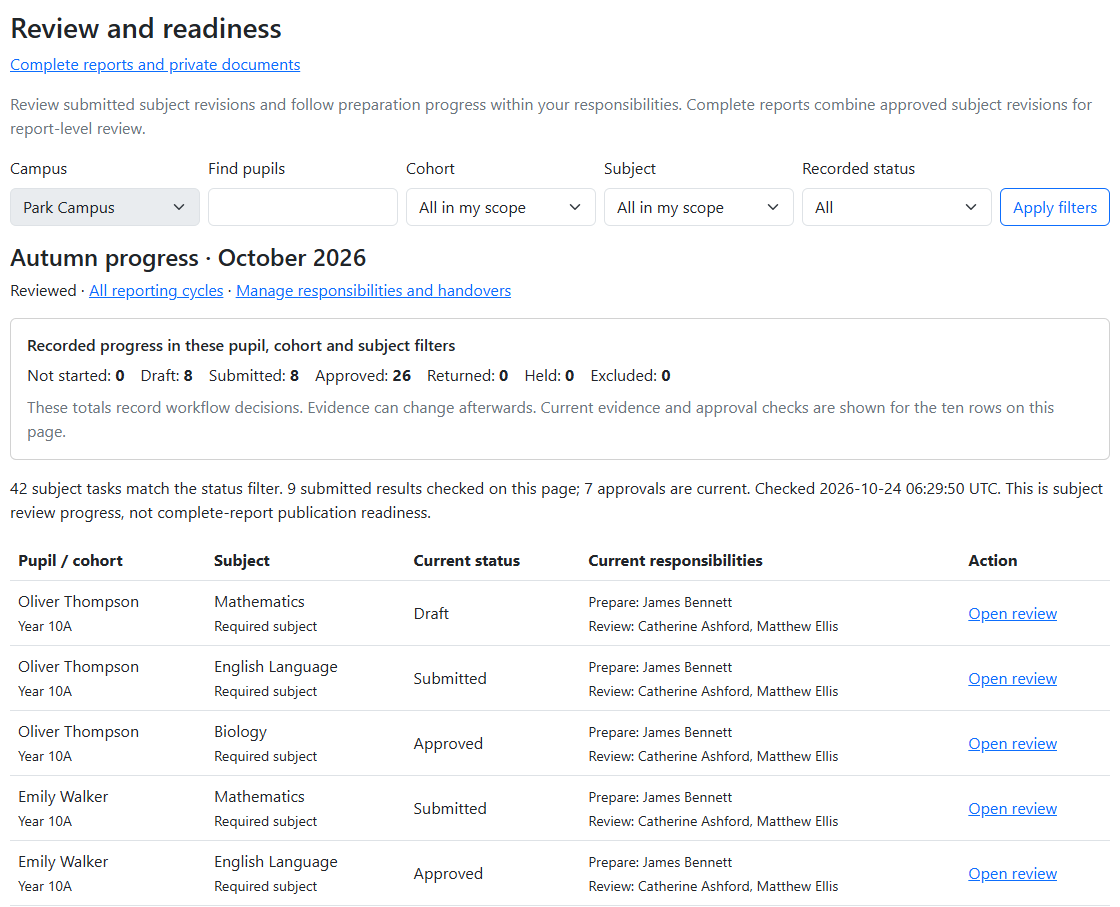Click the Pupil / cohort column header
This screenshot has width=1120, height=907.
coord(71,561)
